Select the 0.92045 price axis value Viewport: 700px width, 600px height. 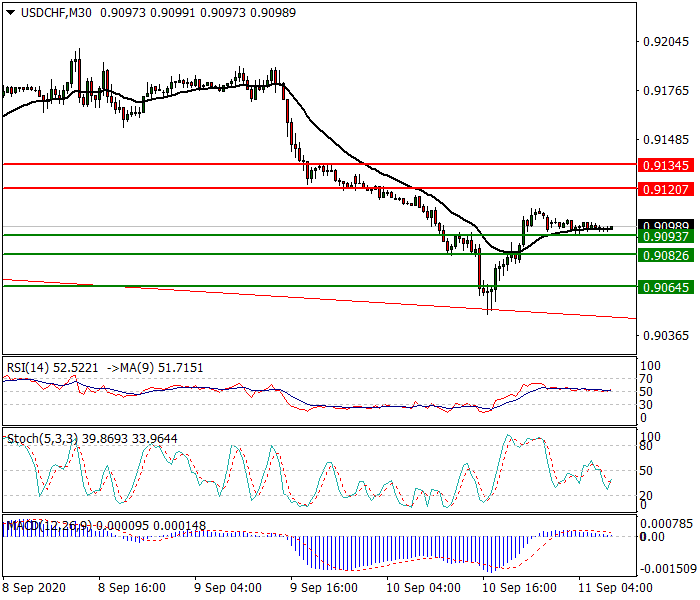coord(666,42)
